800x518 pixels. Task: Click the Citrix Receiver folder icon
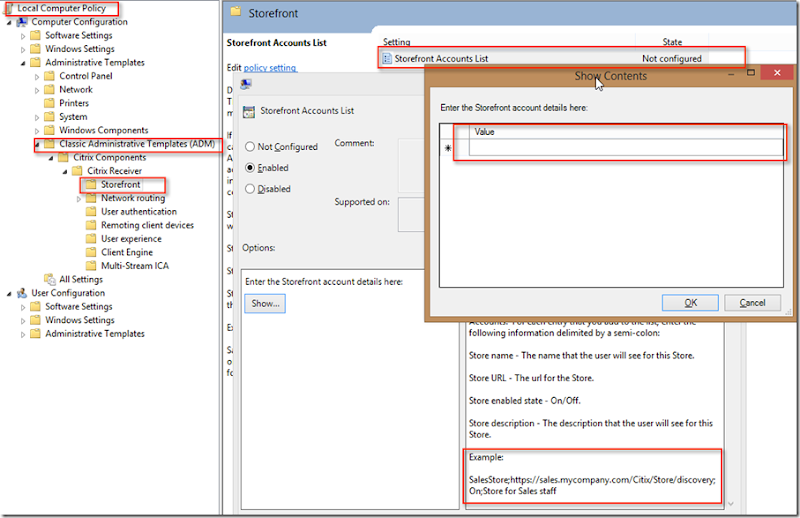click(x=77, y=171)
